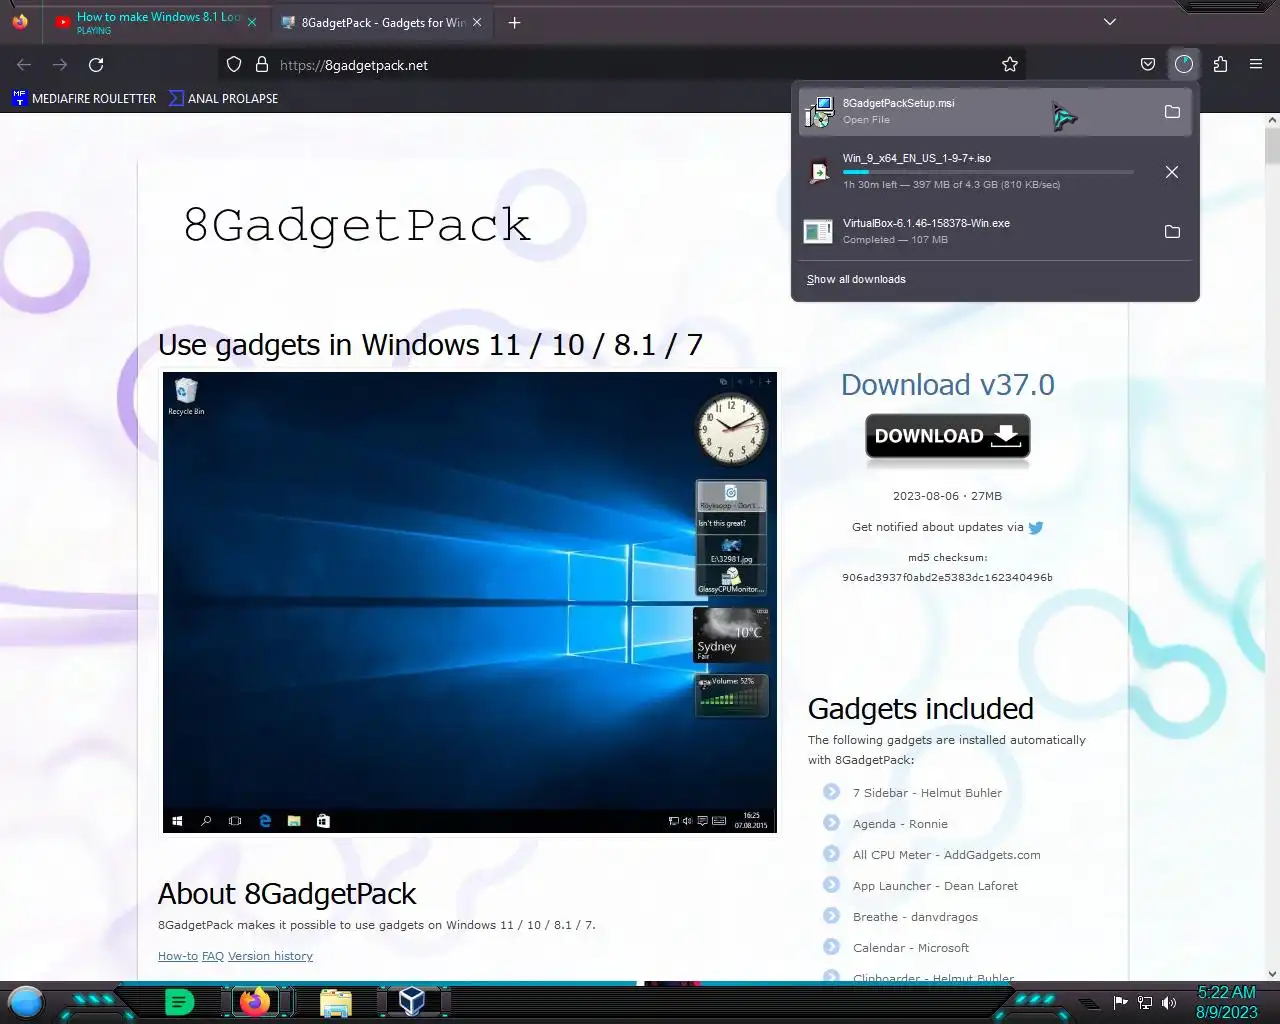Viewport: 1280px width, 1024px height.
Task: Click the Download v37.0 heading link
Action: 947,385
